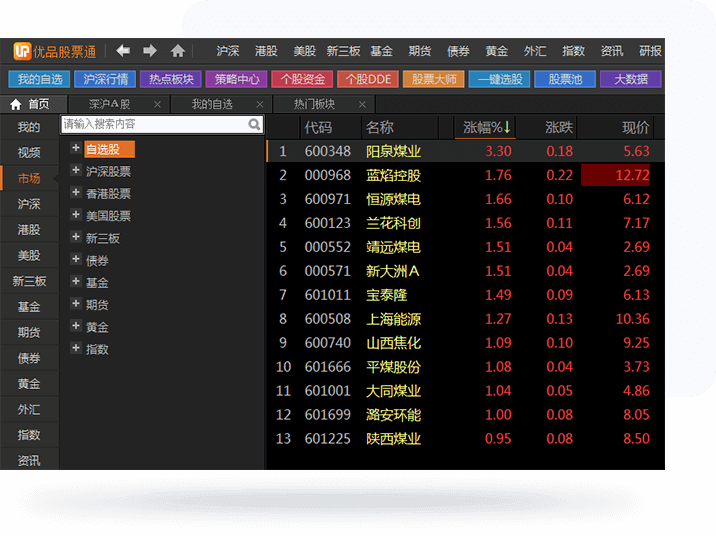This screenshot has width=716, height=536.
Task: Select the 兰花科创 stock name
Action: [x=393, y=223]
